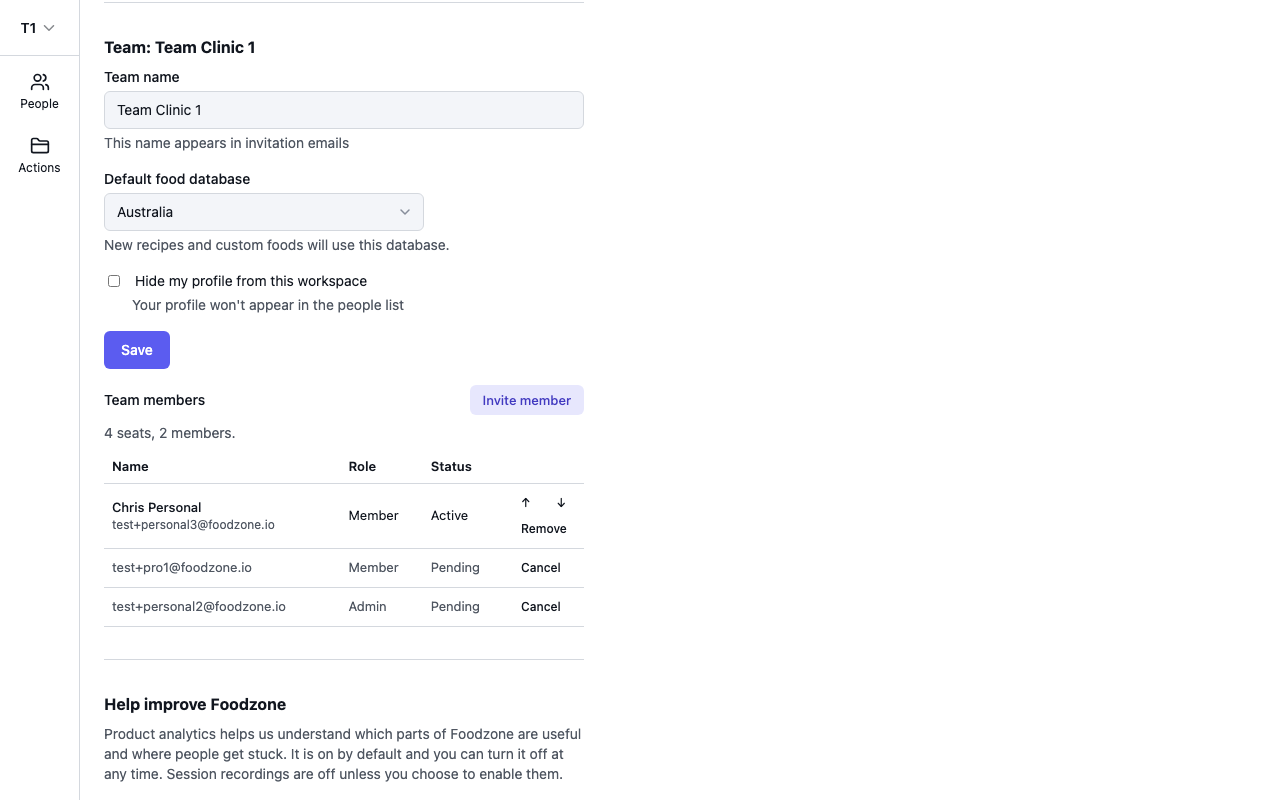Cancel the test+pro1@foodzone.io invitation
Viewport: 1280px width, 800px height.
coord(541,568)
